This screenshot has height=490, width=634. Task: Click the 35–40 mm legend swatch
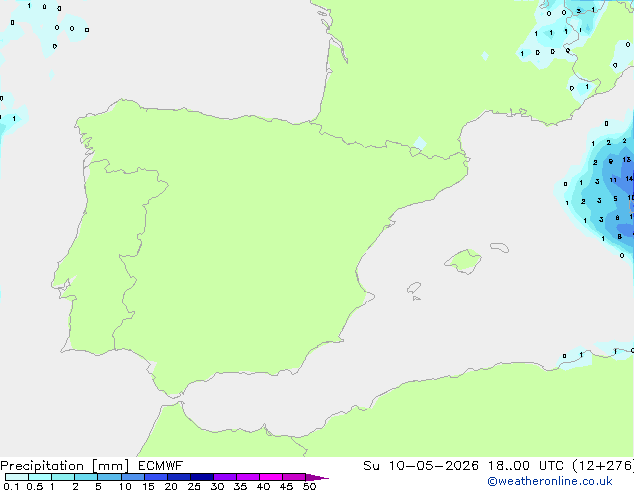[248, 477]
